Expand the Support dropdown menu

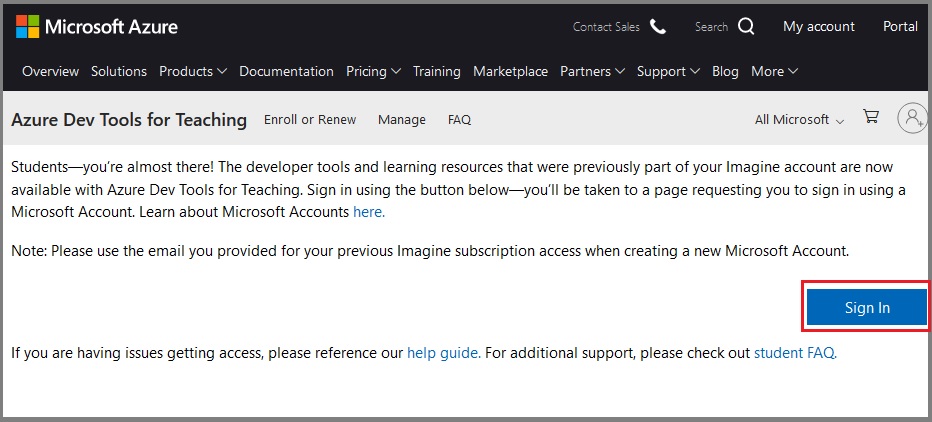pyautogui.click(x=668, y=71)
